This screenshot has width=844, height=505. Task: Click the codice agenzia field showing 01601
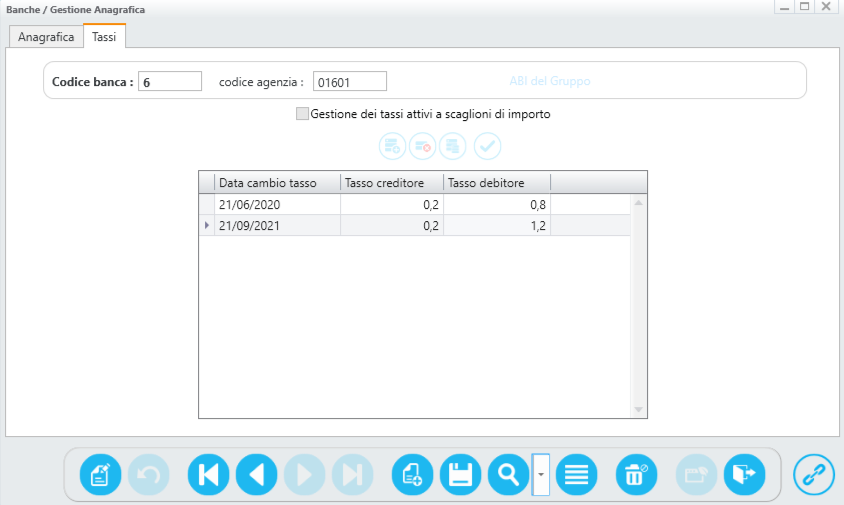(x=349, y=82)
